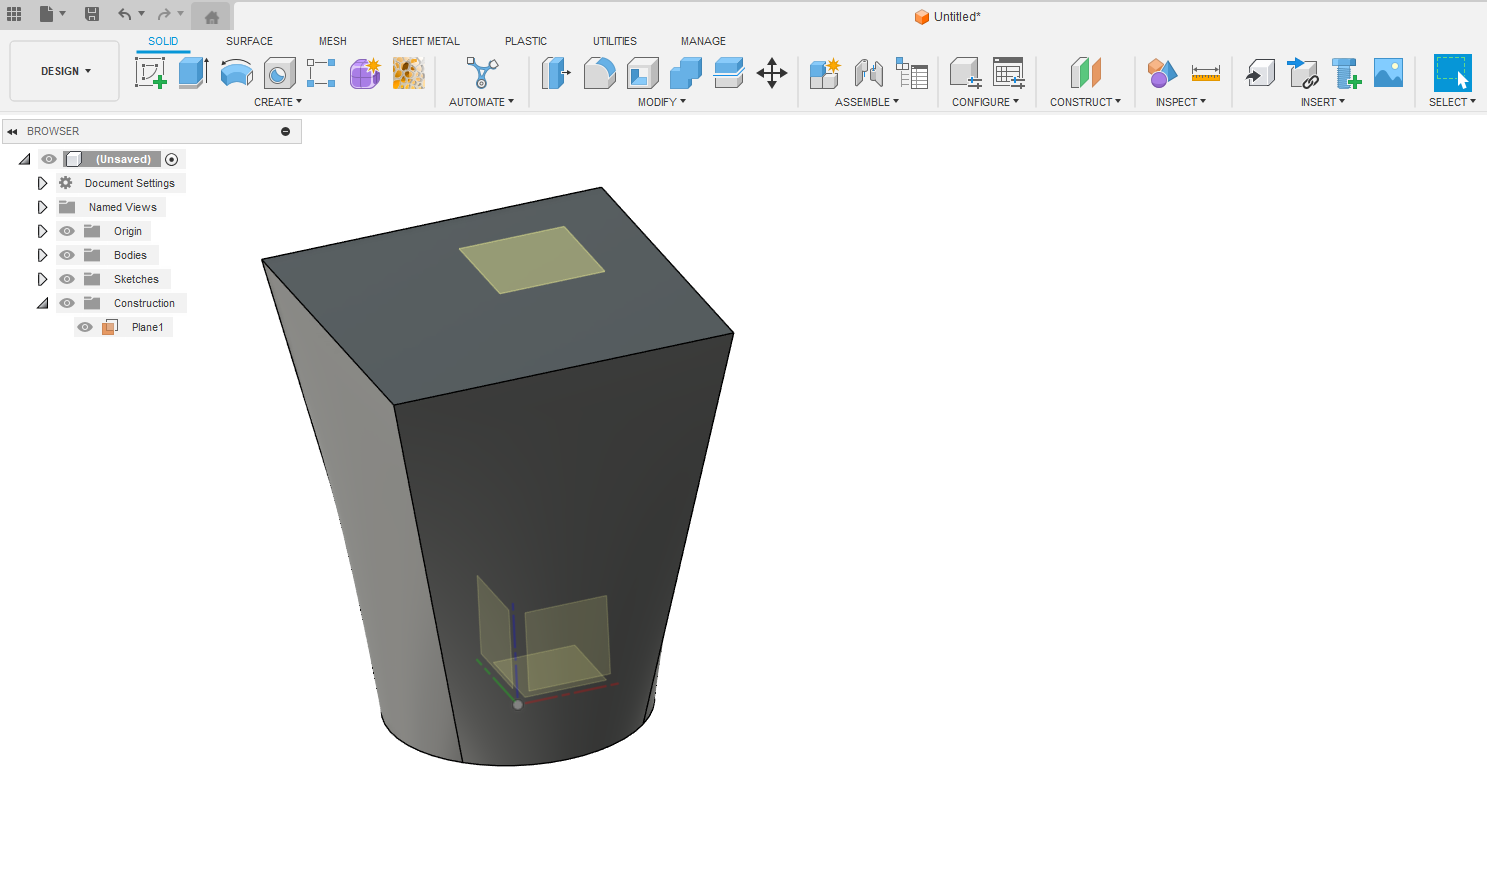This screenshot has width=1487, height=880.
Task: Toggle Construction folder visibility
Action: click(67, 303)
